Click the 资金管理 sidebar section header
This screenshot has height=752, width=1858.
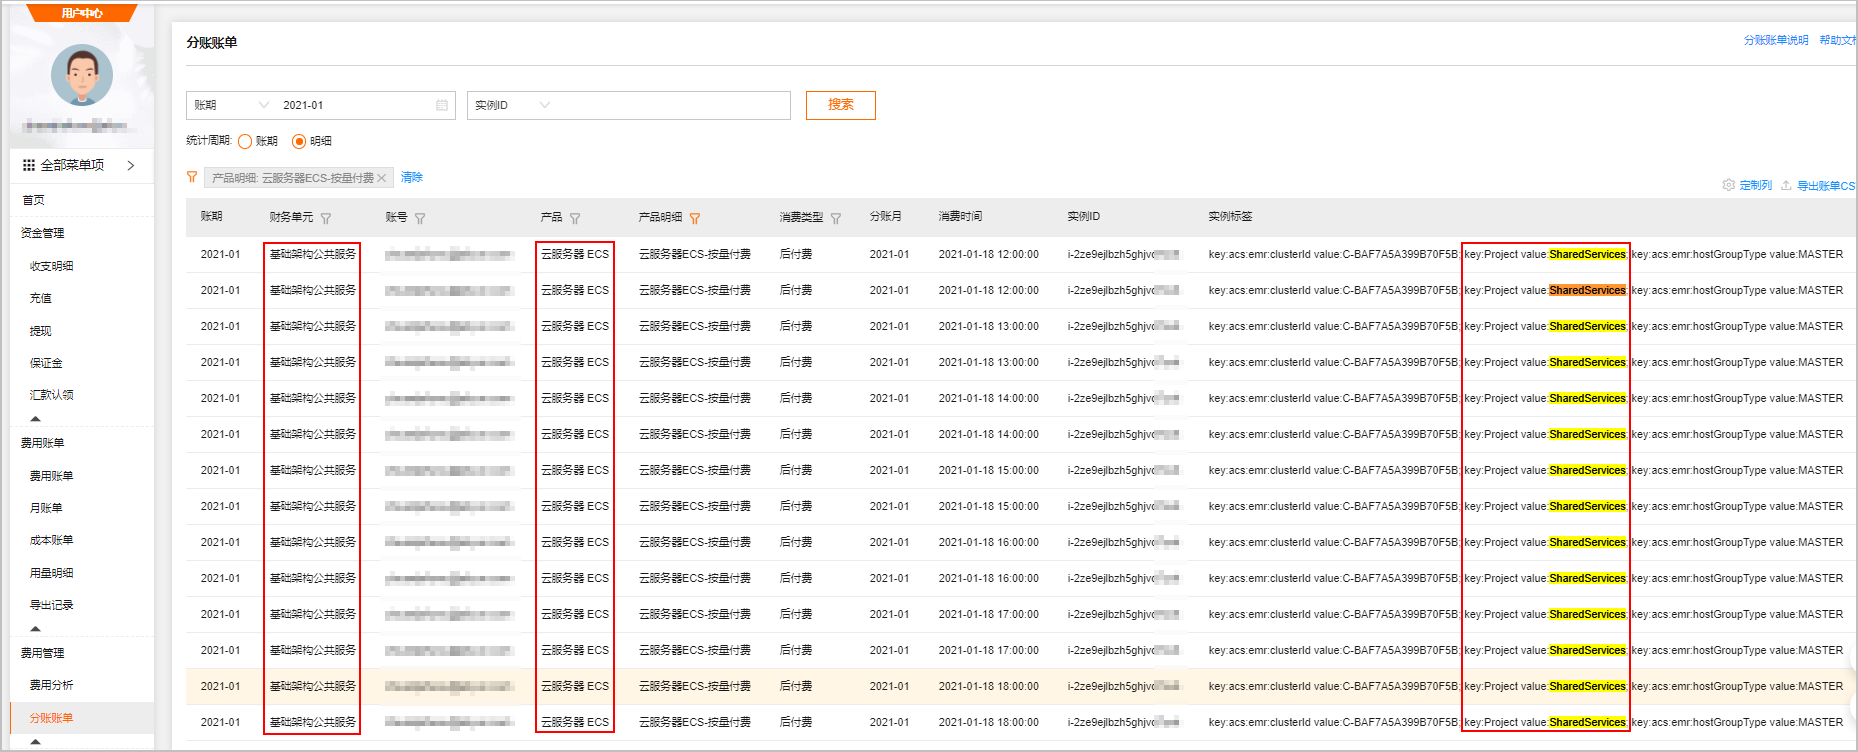click(43, 233)
